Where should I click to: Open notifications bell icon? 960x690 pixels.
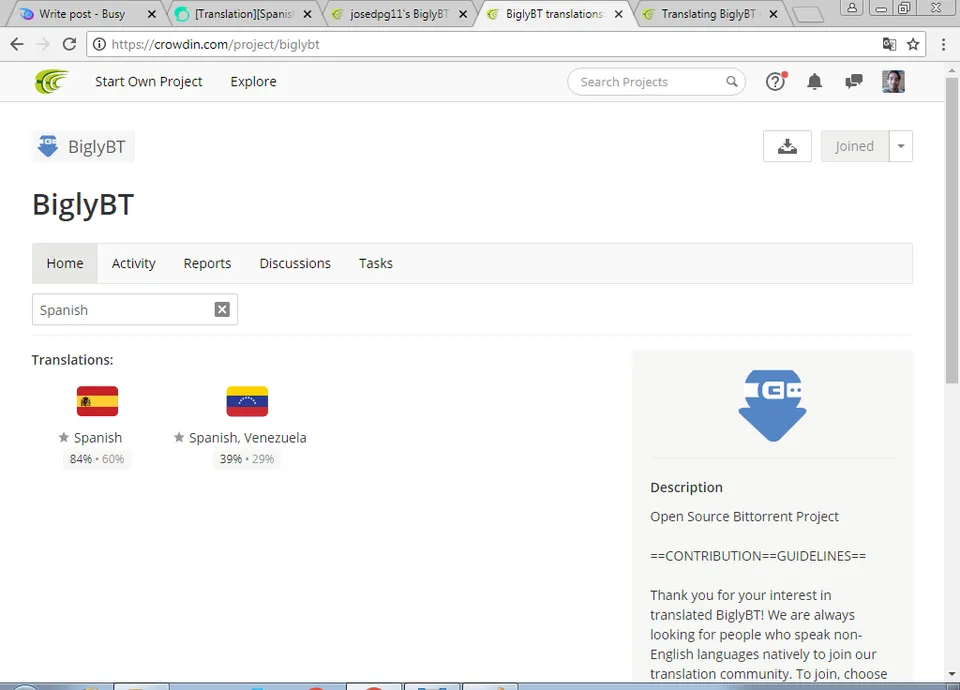pos(814,81)
